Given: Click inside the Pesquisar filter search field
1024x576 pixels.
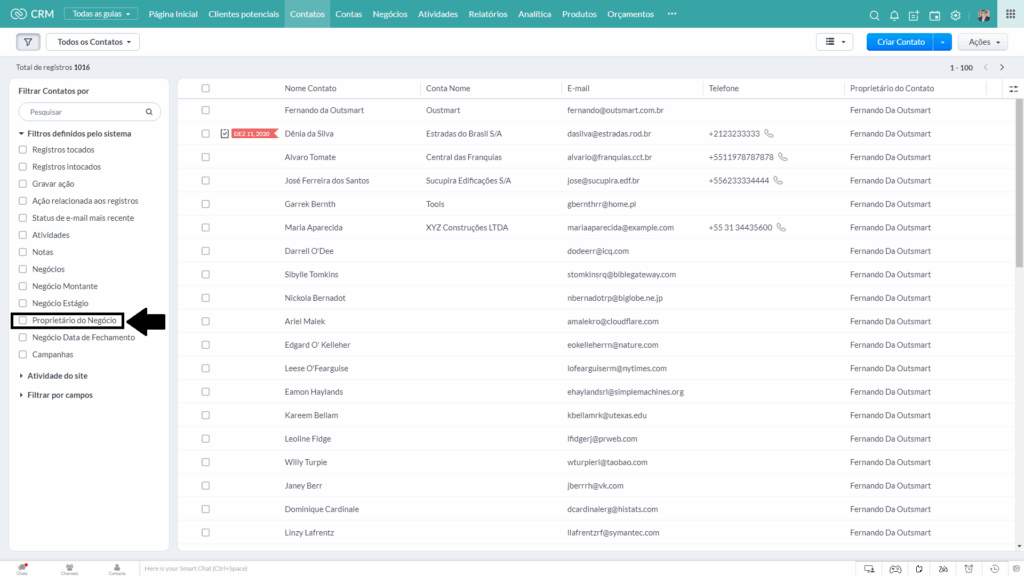Looking at the screenshot, I should point(89,112).
